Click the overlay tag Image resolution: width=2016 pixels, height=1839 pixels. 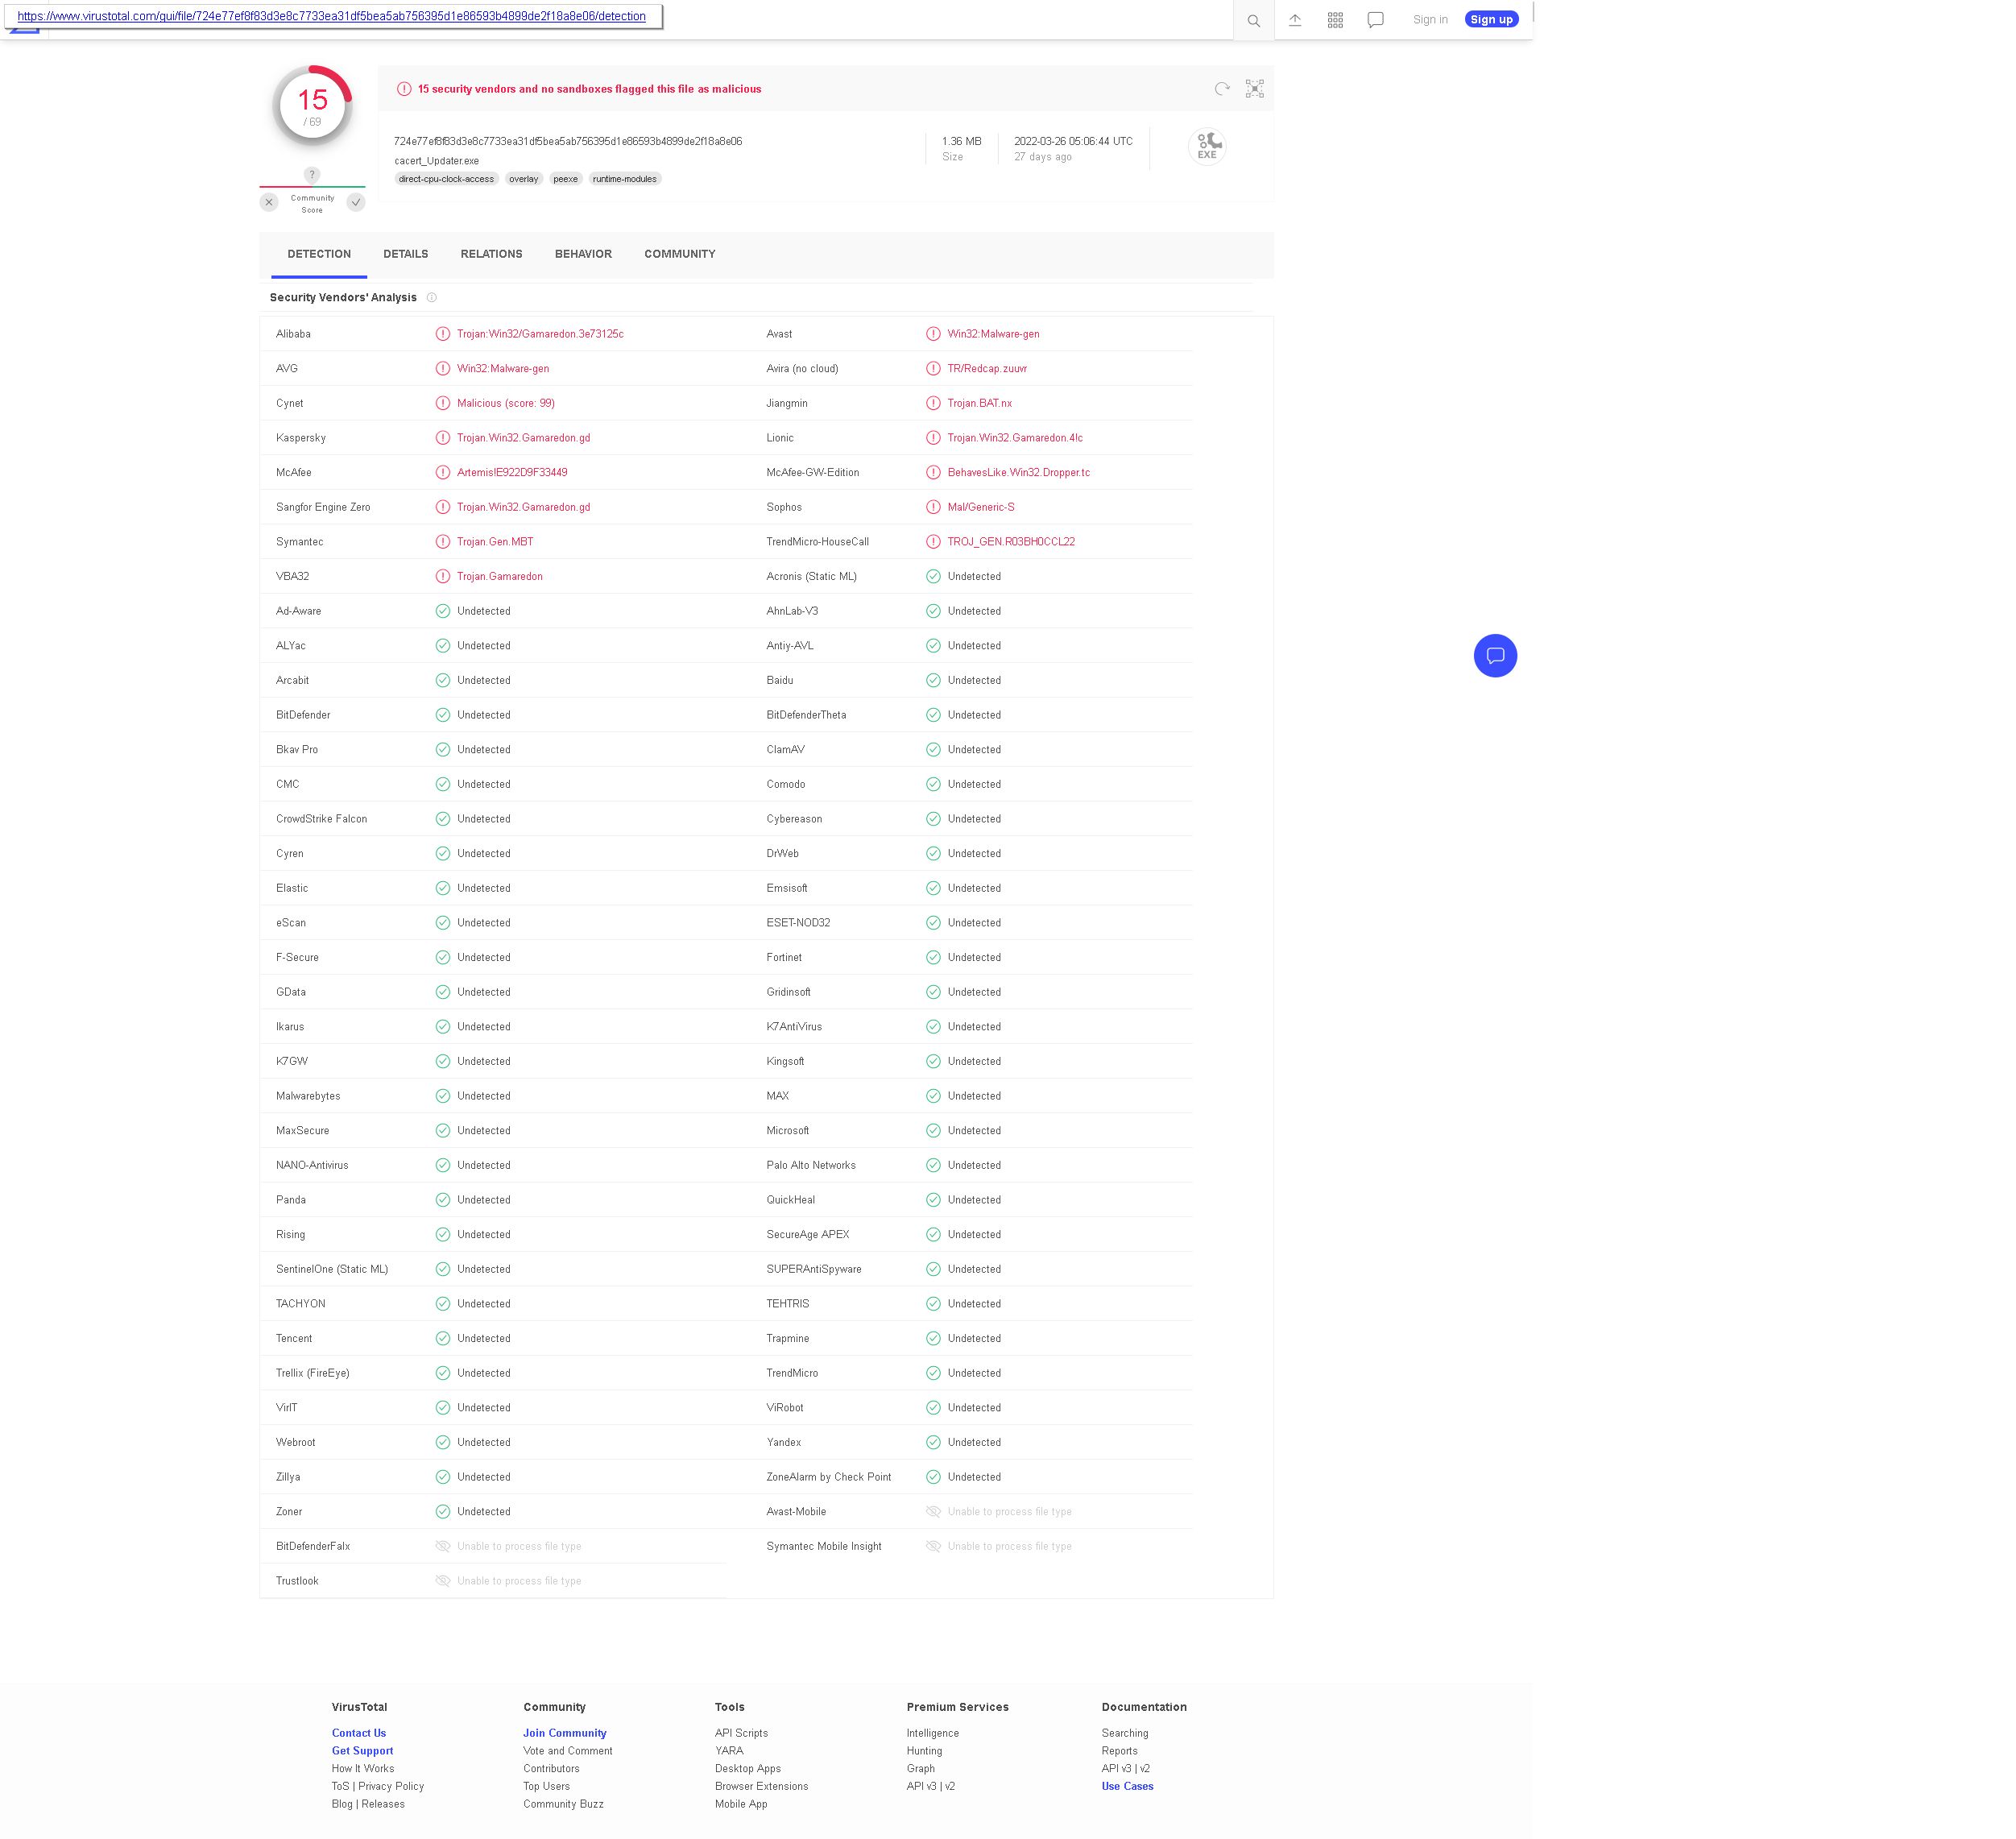[x=523, y=179]
